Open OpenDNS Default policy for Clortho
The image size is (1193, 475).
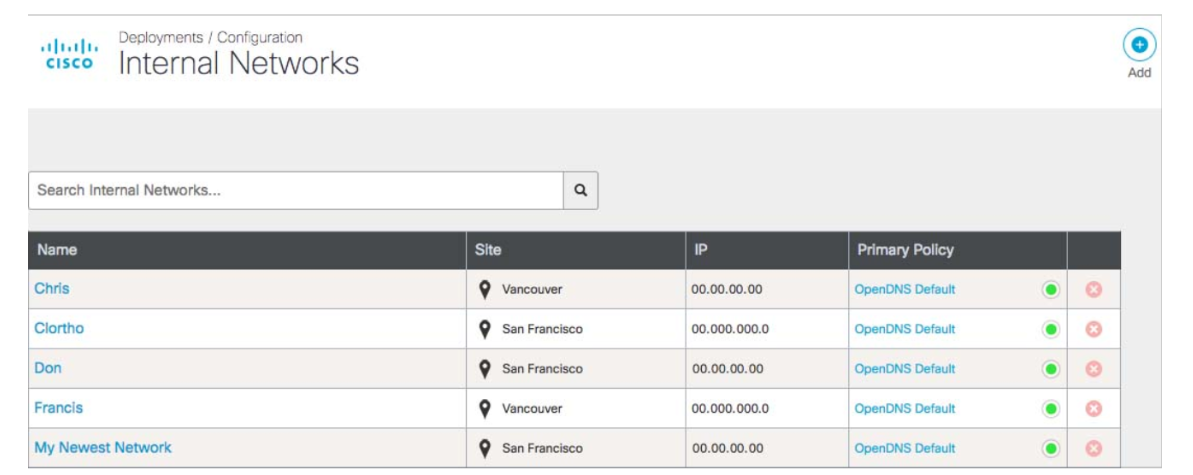(905, 330)
